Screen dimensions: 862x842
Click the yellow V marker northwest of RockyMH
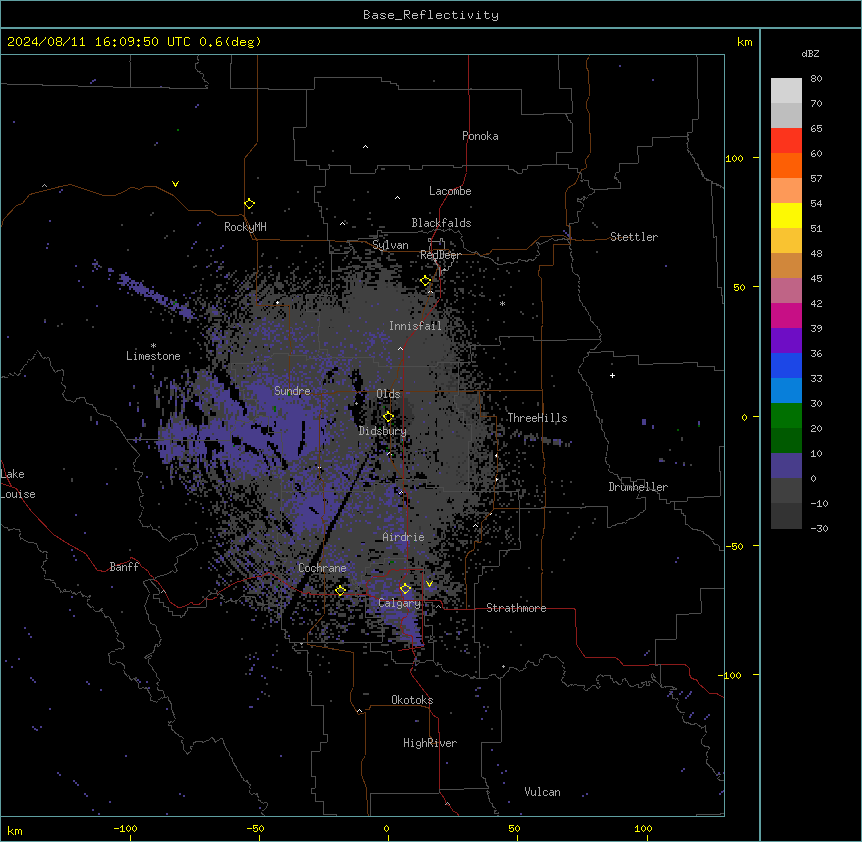click(x=175, y=184)
